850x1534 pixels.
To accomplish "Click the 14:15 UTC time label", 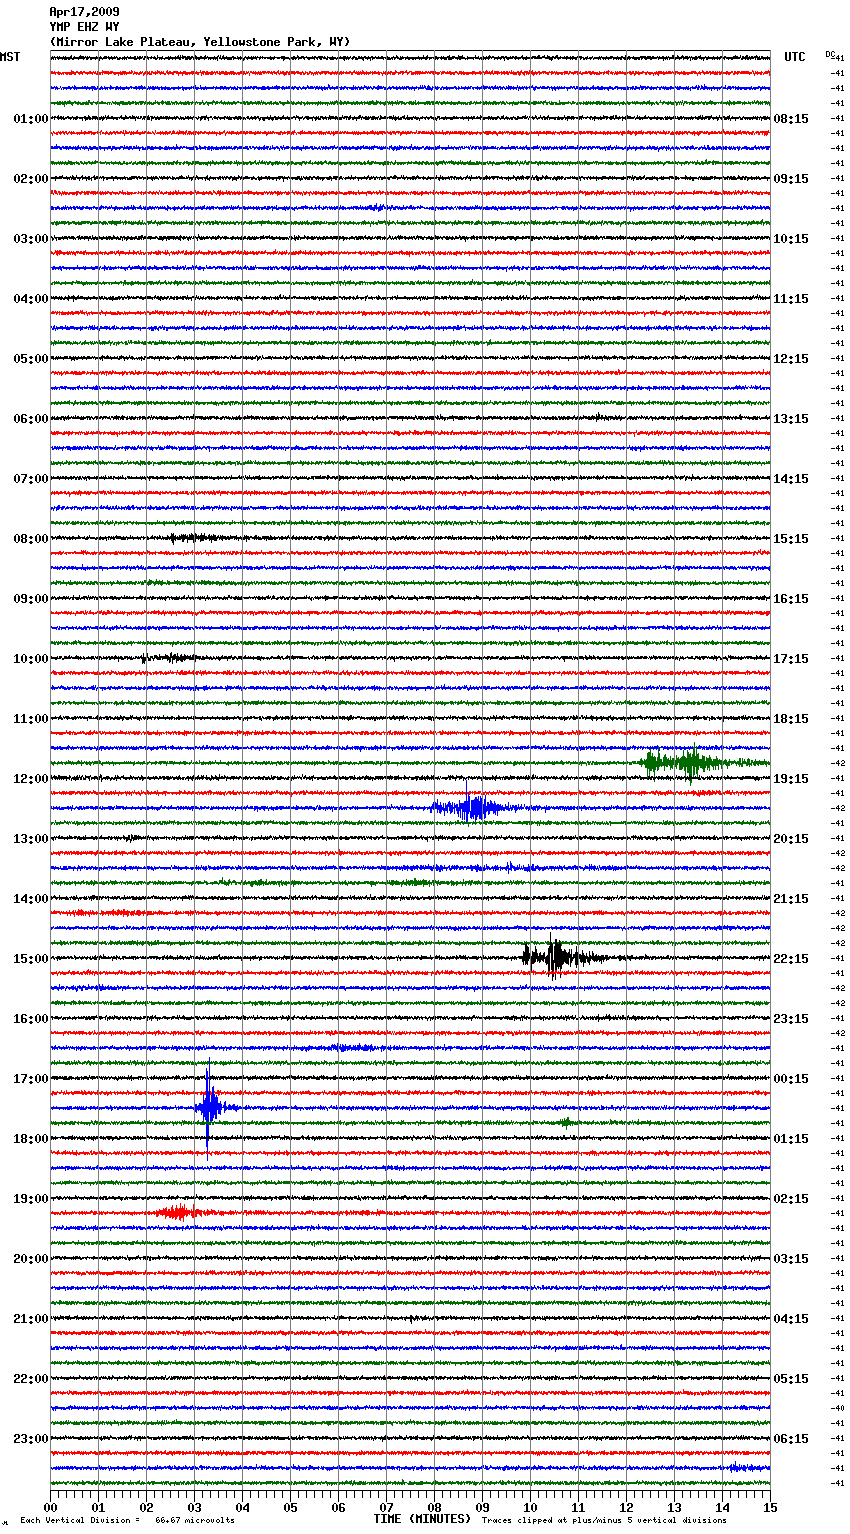I will pyautogui.click(x=791, y=479).
